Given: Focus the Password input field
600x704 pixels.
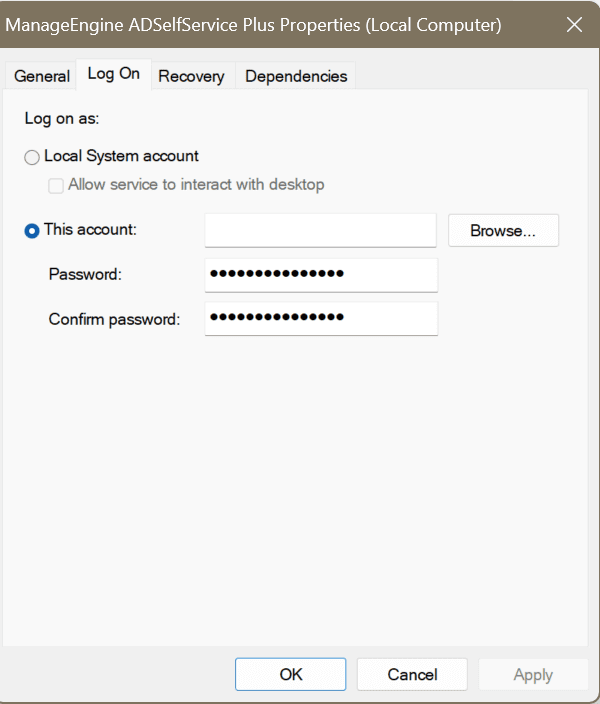Looking at the screenshot, I should point(320,274).
